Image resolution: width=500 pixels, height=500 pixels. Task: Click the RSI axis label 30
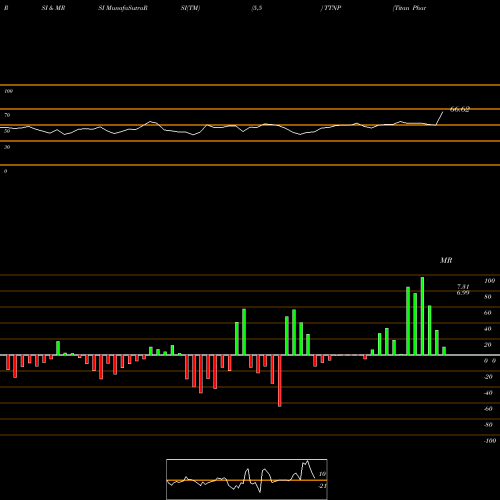tap(7, 147)
